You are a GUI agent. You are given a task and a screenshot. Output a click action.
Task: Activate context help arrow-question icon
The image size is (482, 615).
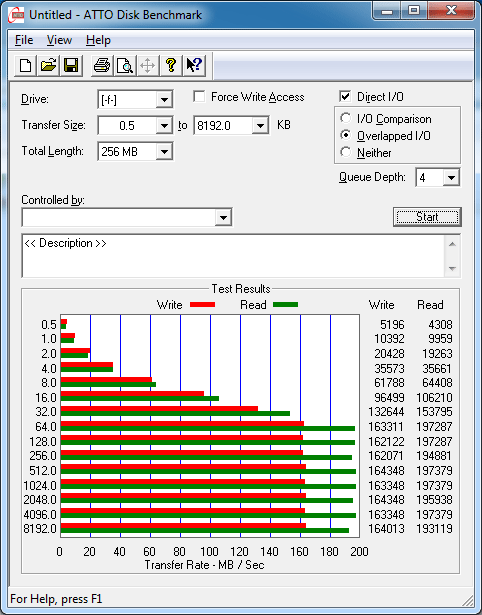tap(194, 65)
